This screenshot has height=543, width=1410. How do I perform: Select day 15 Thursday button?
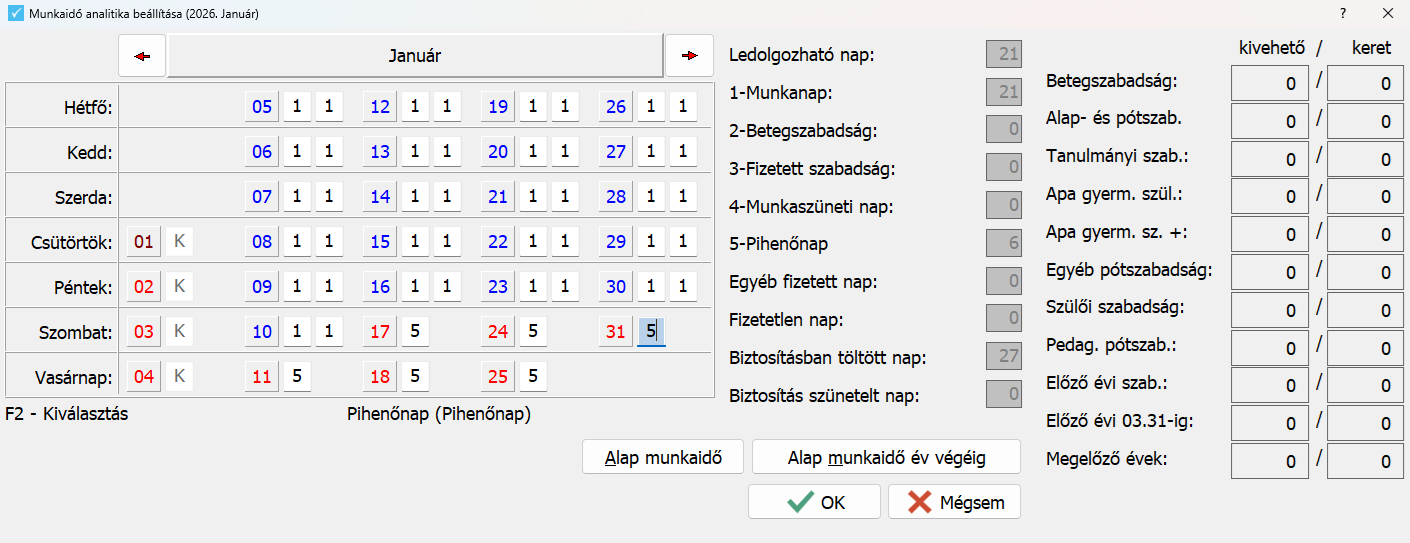(x=380, y=242)
